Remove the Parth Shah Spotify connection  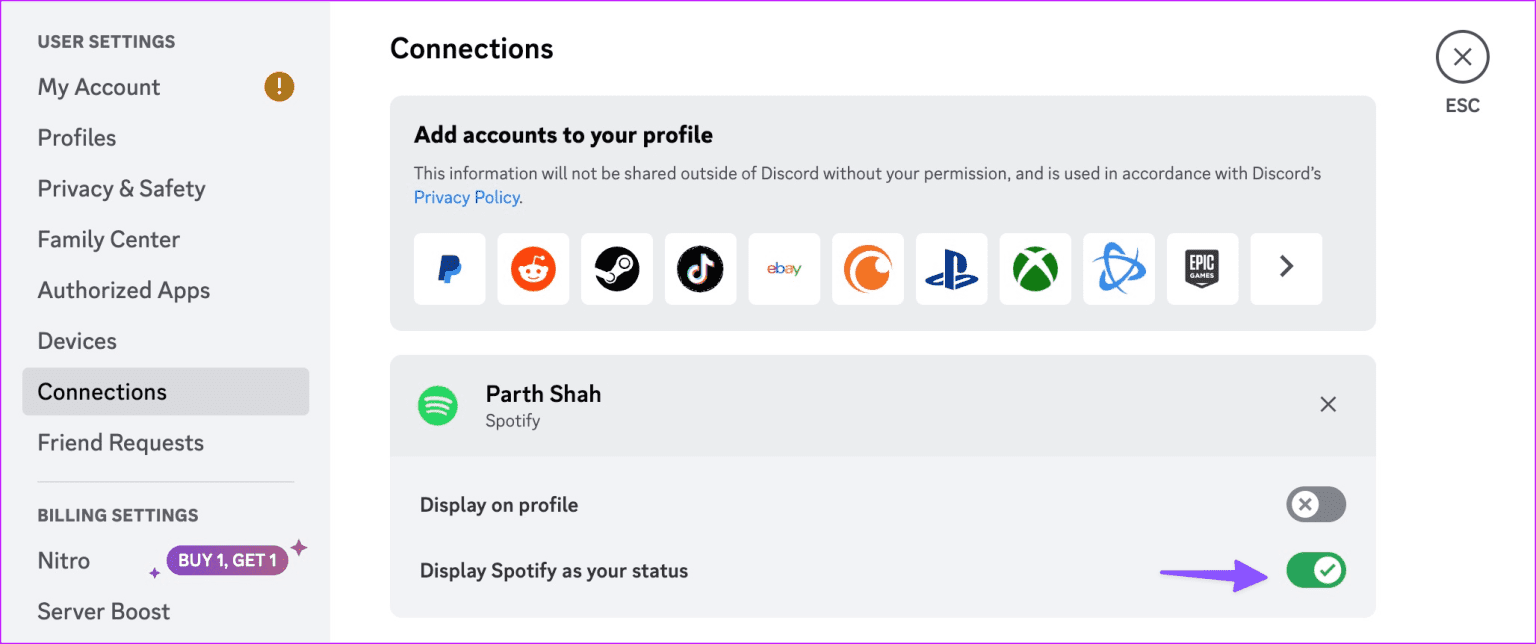coord(1328,404)
